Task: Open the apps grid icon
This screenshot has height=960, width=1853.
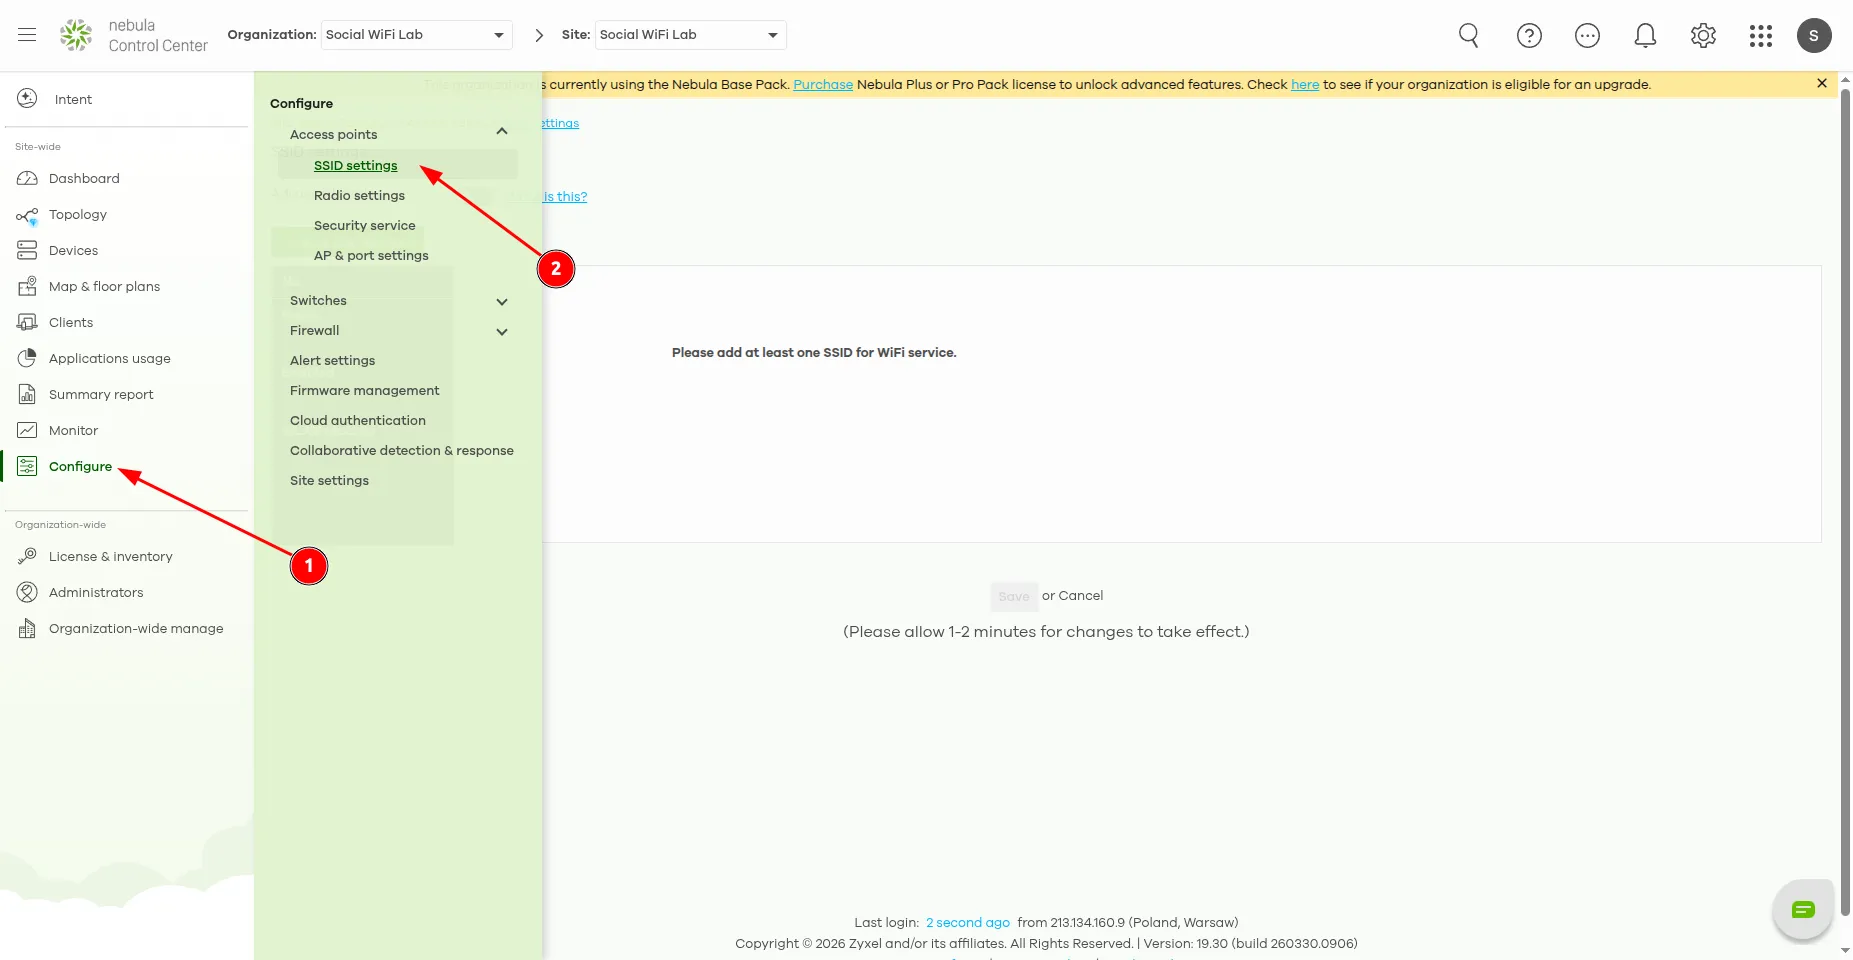Action: click(x=1761, y=36)
